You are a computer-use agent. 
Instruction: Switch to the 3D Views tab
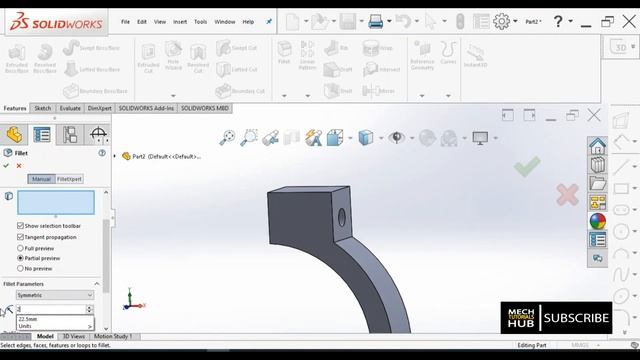click(73, 336)
